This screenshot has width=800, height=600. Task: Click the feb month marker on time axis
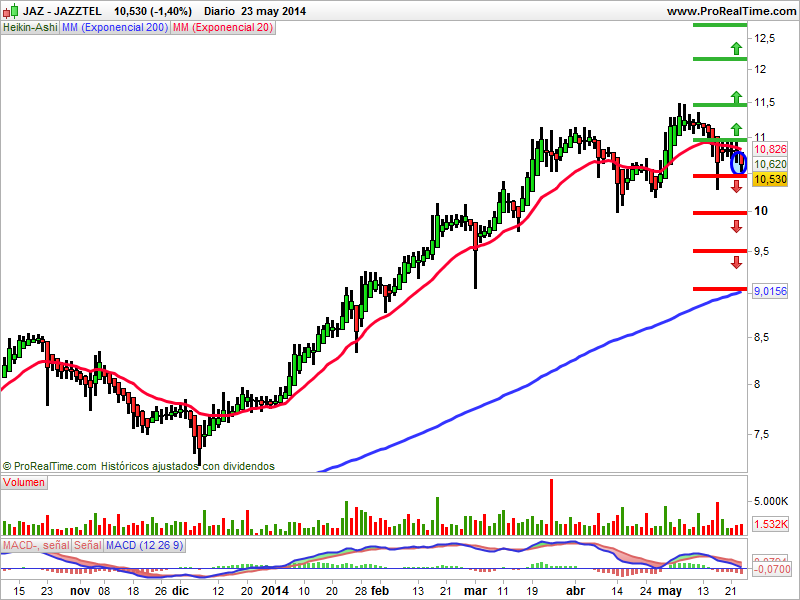point(380,591)
